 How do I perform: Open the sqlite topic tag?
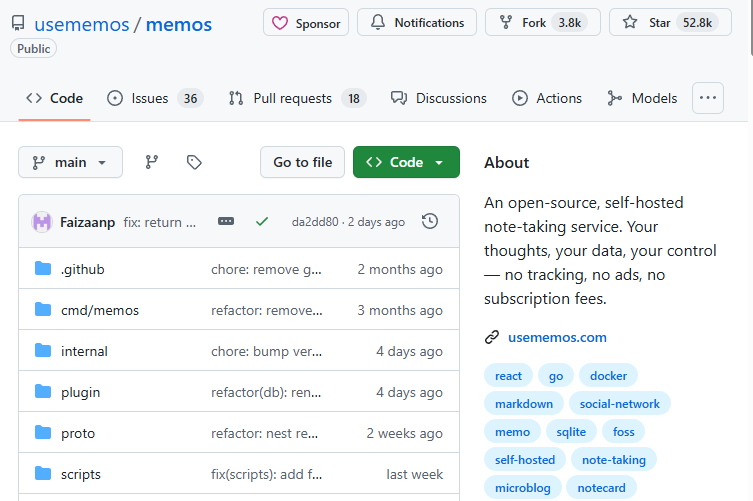571,431
